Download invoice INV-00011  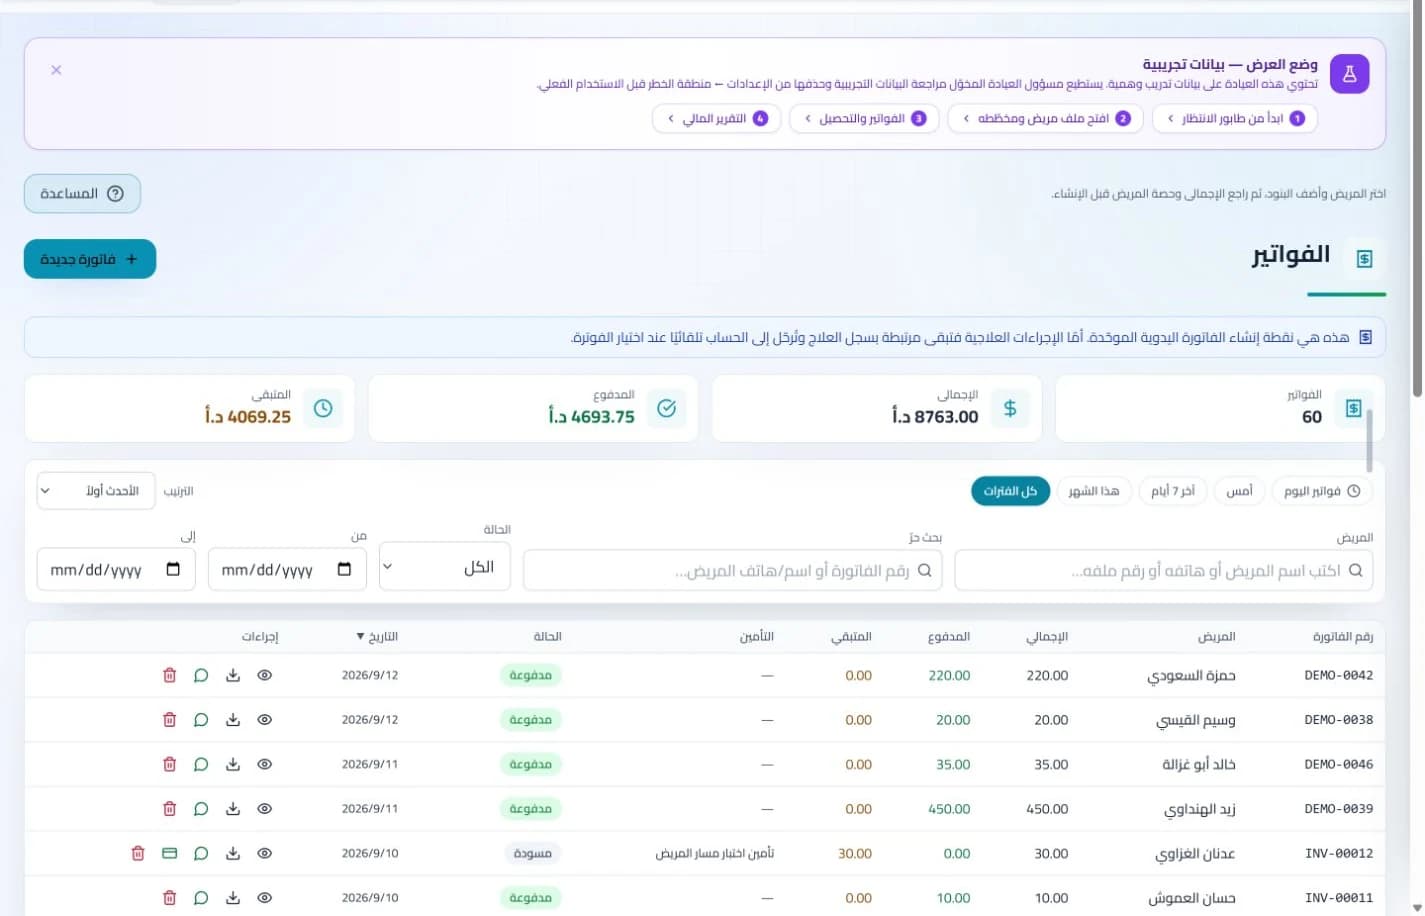pos(233,898)
